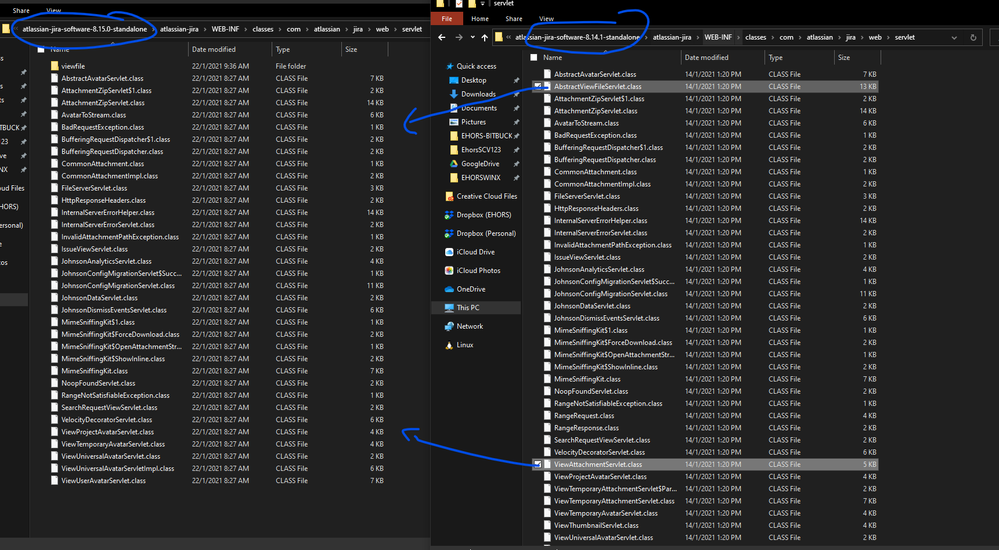Refresh the right servlet folder view
This screenshot has height=550, width=999.
click(973, 38)
